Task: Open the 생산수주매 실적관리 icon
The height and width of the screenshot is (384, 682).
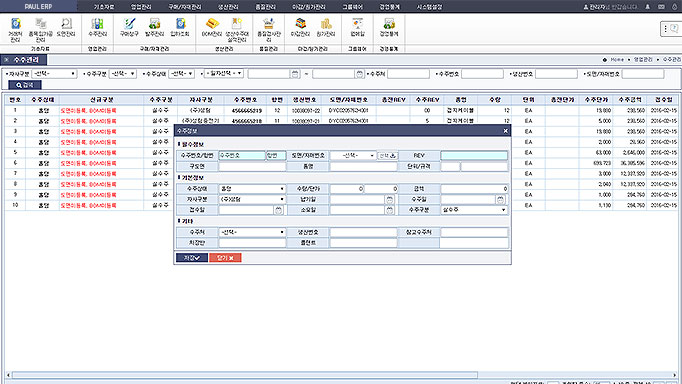Action: tap(237, 23)
